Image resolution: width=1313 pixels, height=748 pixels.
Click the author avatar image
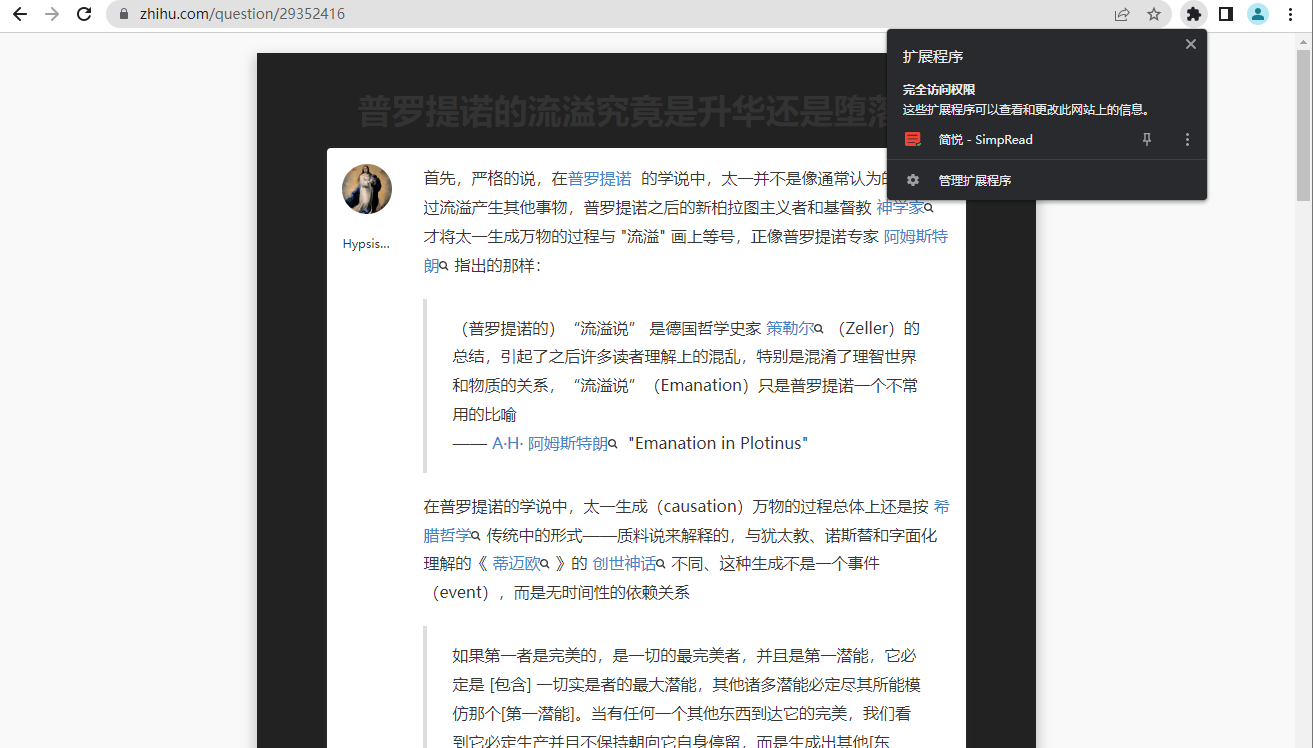367,189
